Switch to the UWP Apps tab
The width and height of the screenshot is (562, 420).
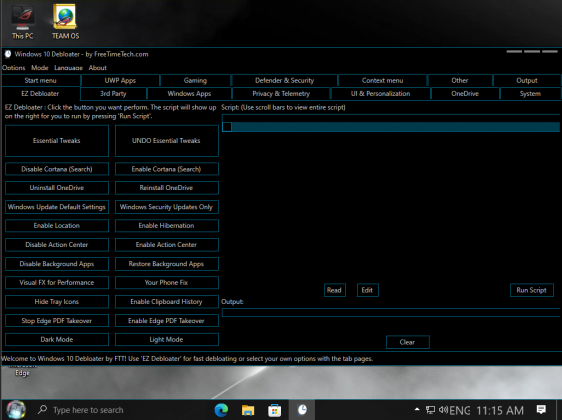[x=120, y=80]
